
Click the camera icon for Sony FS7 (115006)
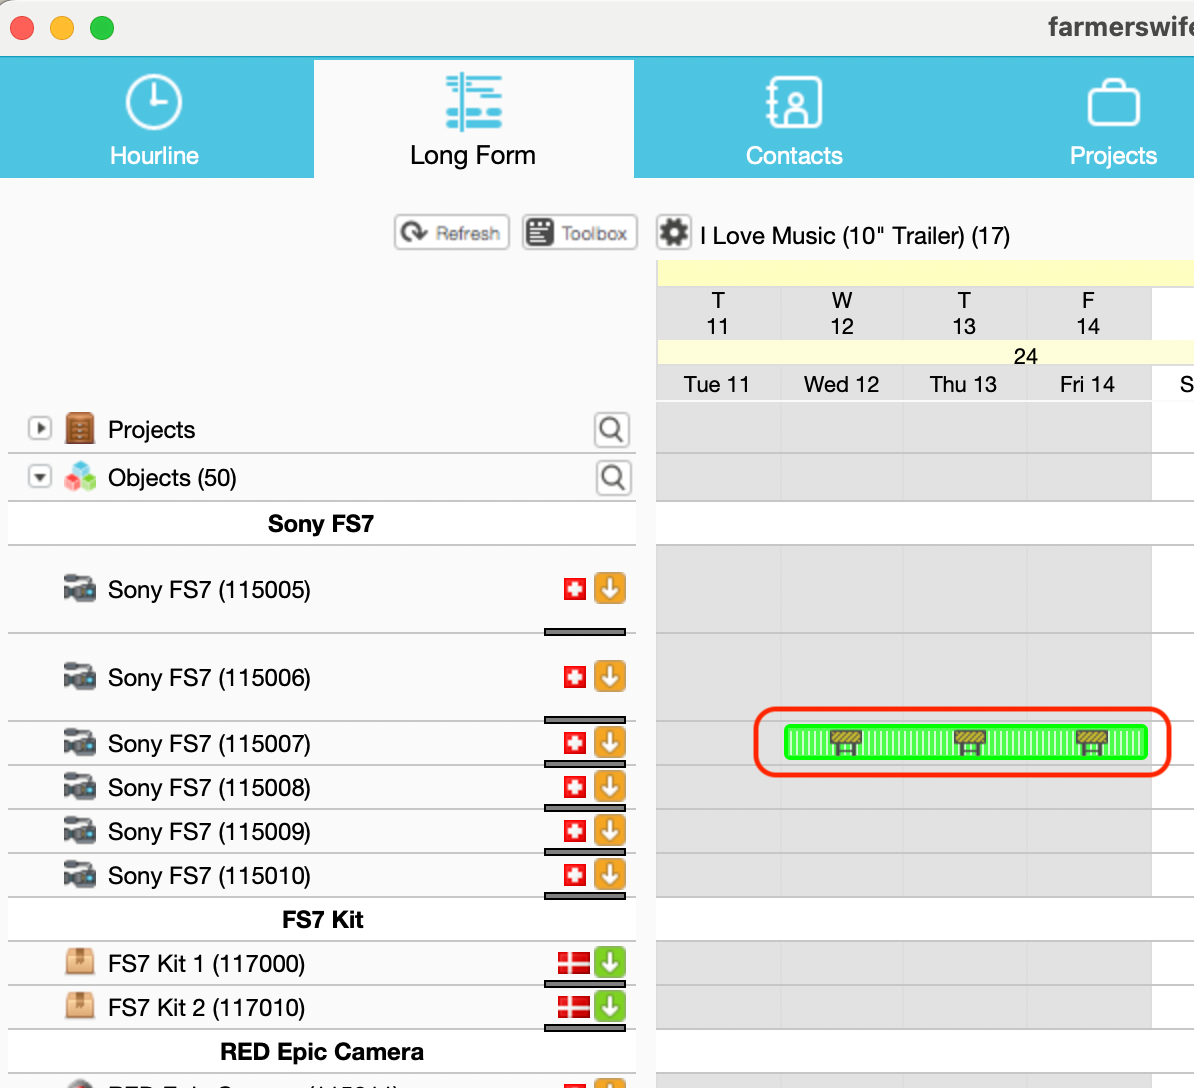tap(79, 677)
